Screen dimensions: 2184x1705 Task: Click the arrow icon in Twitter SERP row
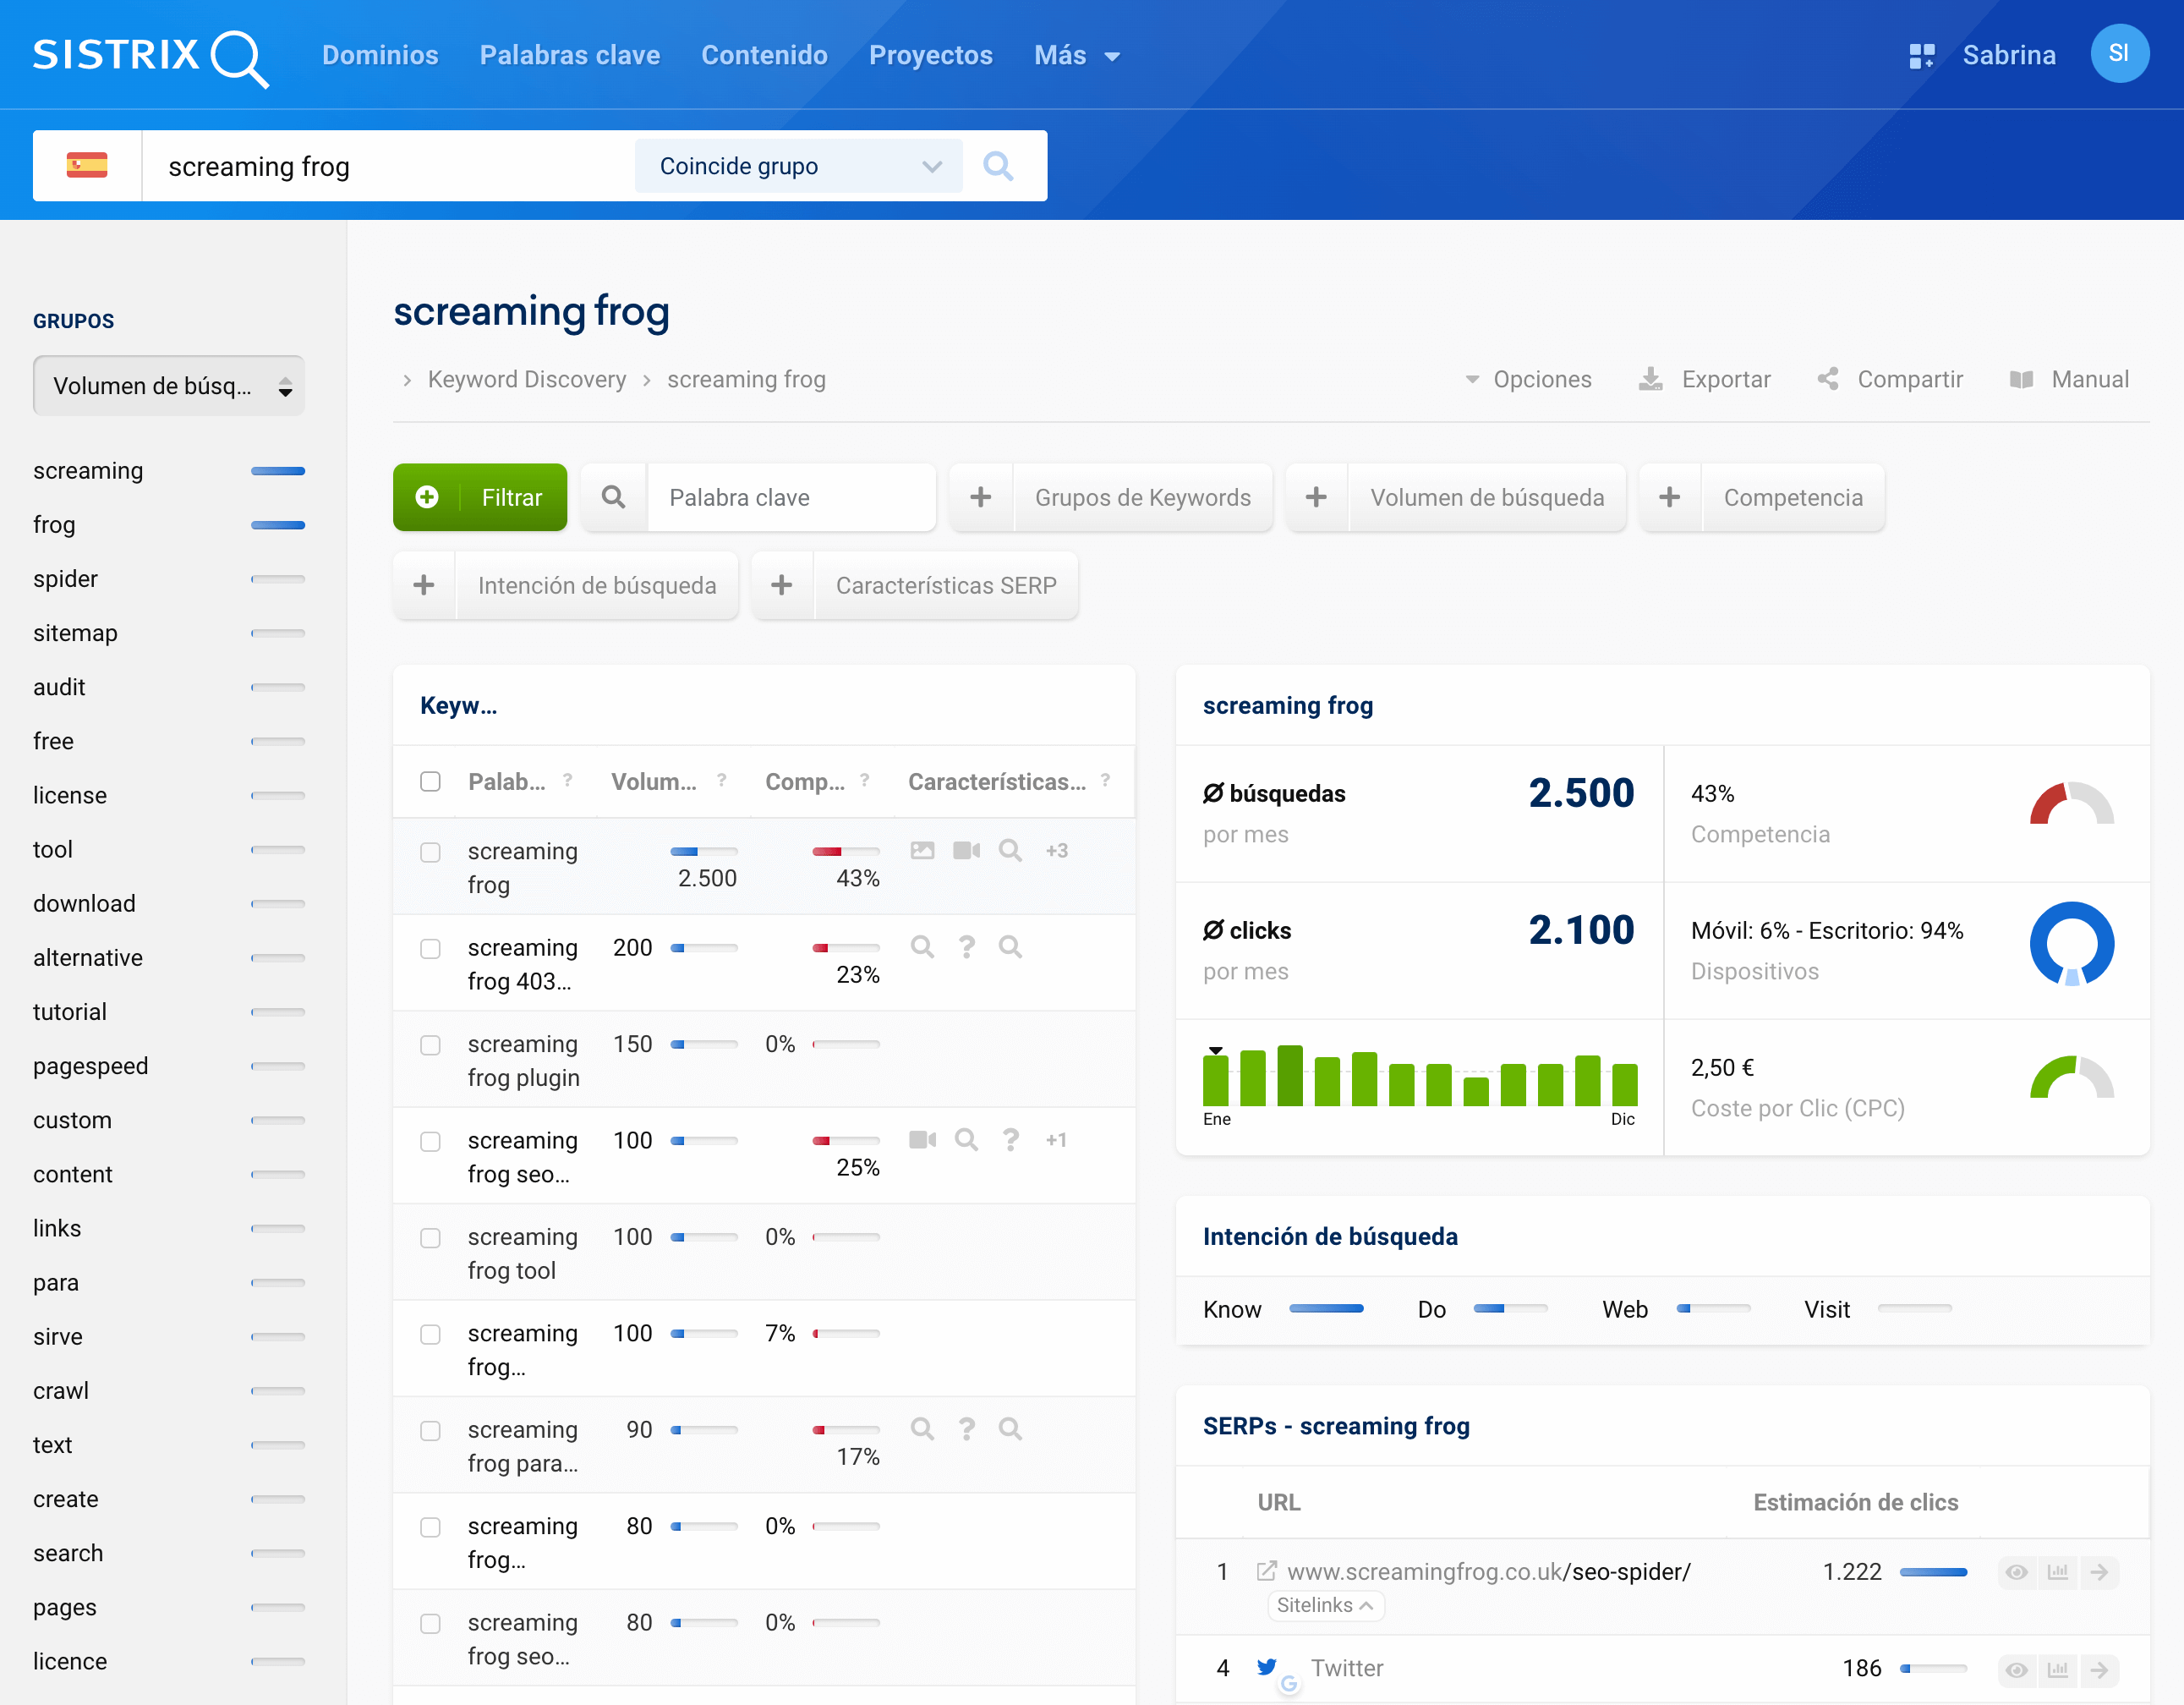[x=2099, y=1669]
